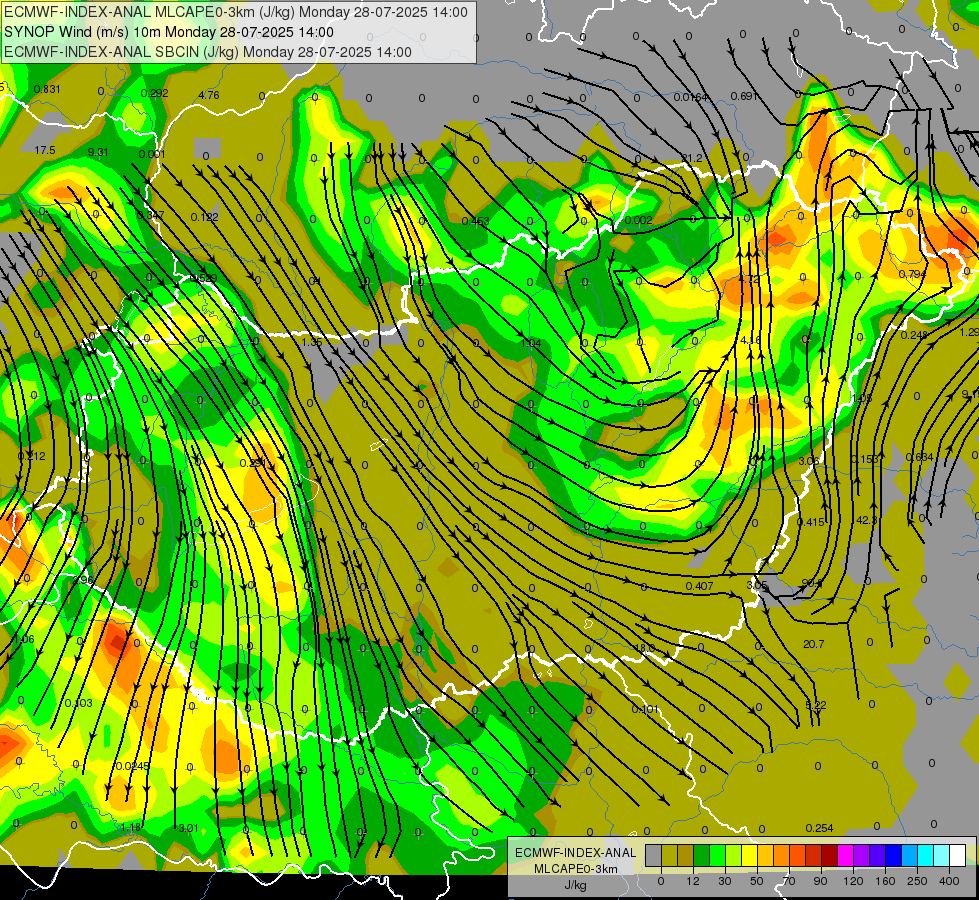Viewport: 979px width, 900px height.
Task: Click the legend tick label 90
Action: coord(820,881)
